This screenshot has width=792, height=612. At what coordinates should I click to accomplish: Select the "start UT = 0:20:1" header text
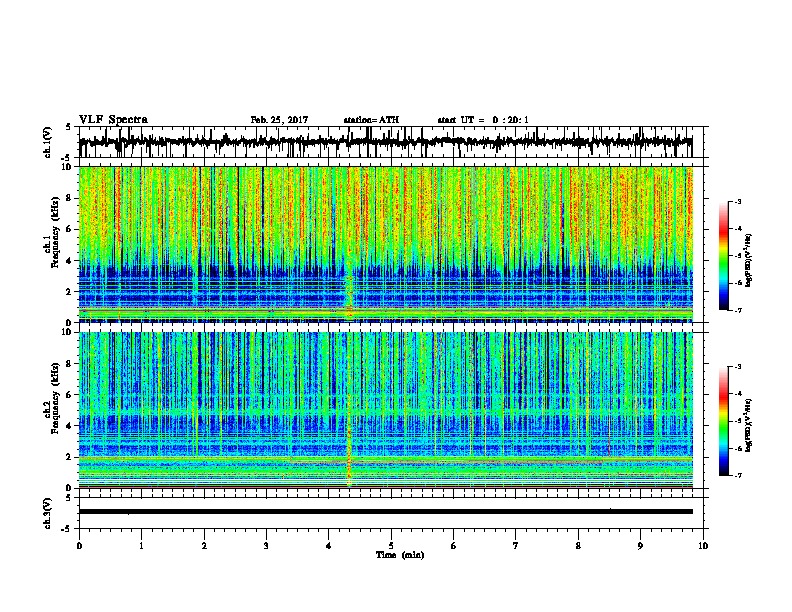tap(483, 120)
